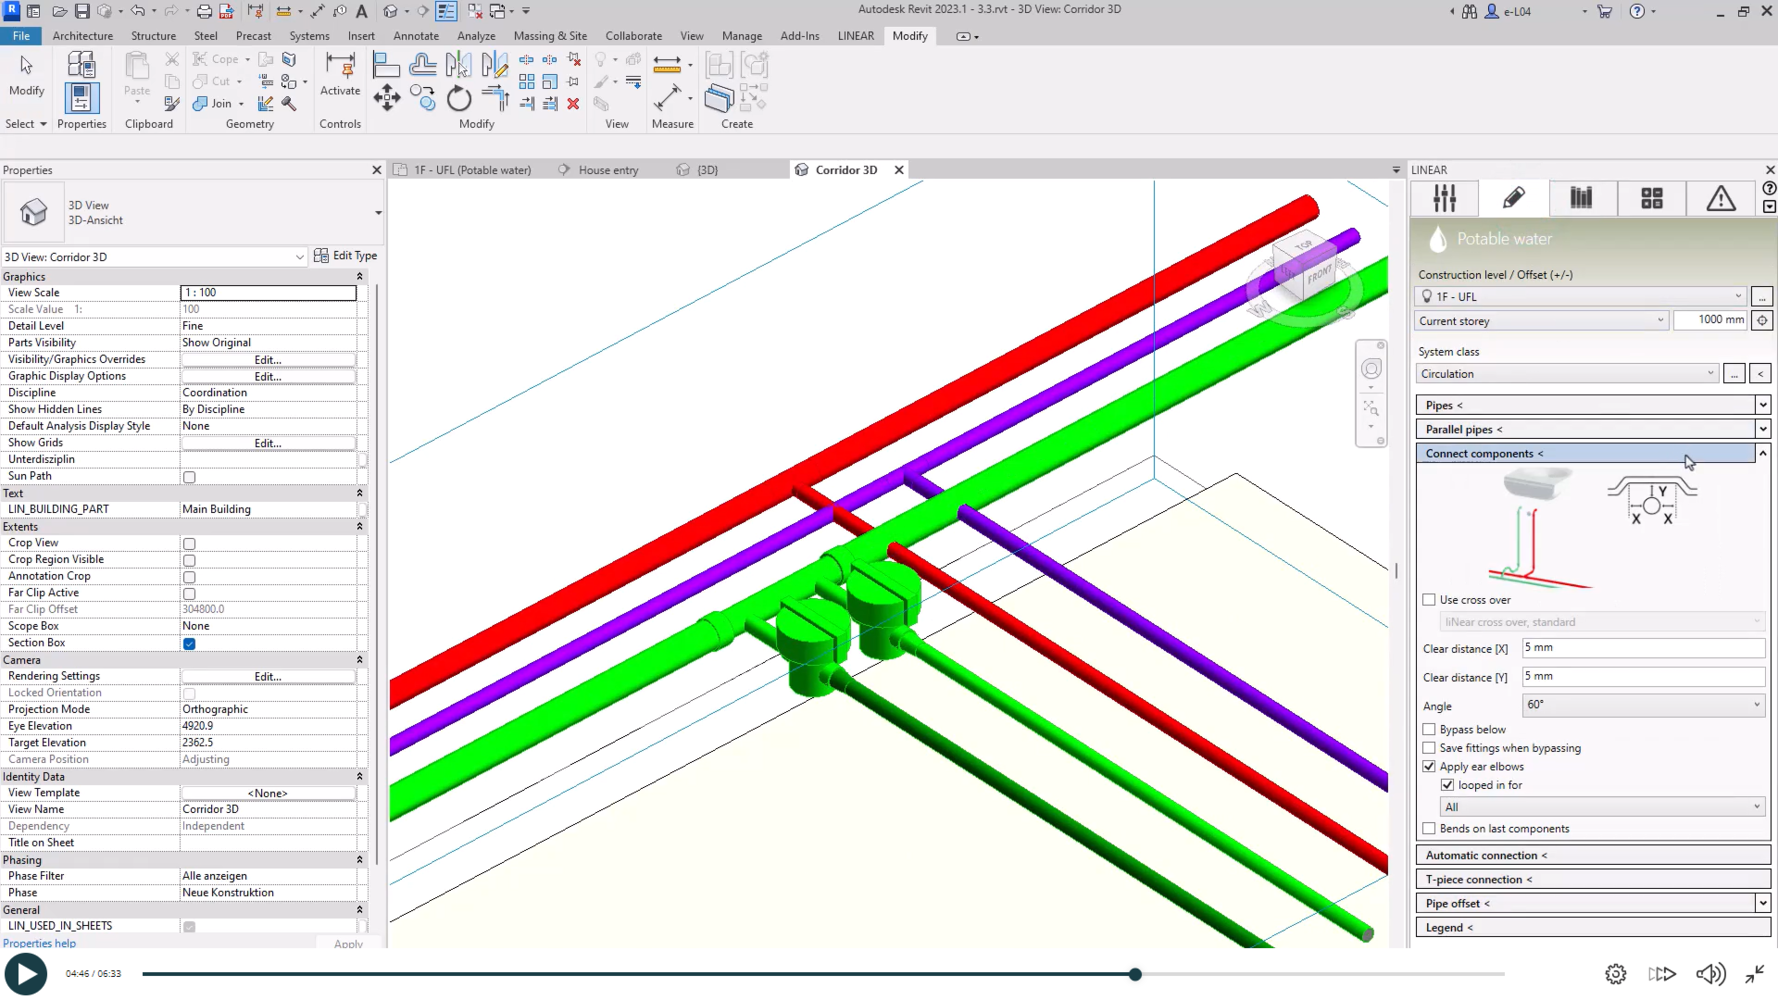1778x1000 pixels.
Task: Select the Measure tool icon
Action: pyautogui.click(x=667, y=98)
